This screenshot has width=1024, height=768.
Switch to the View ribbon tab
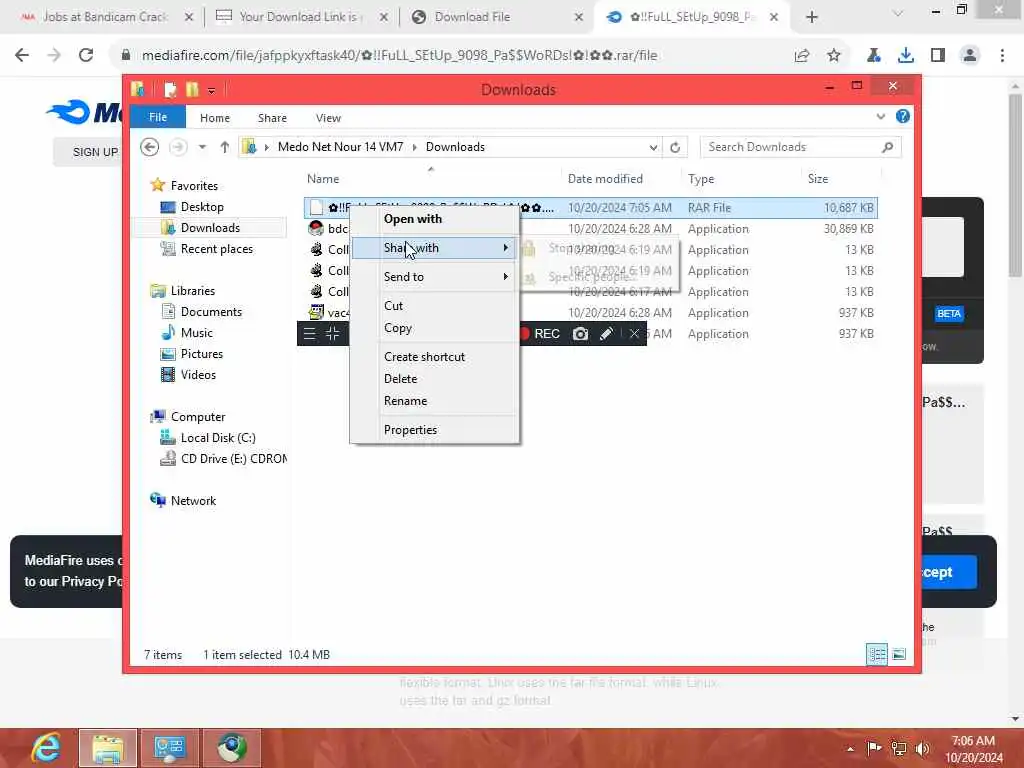tap(328, 118)
